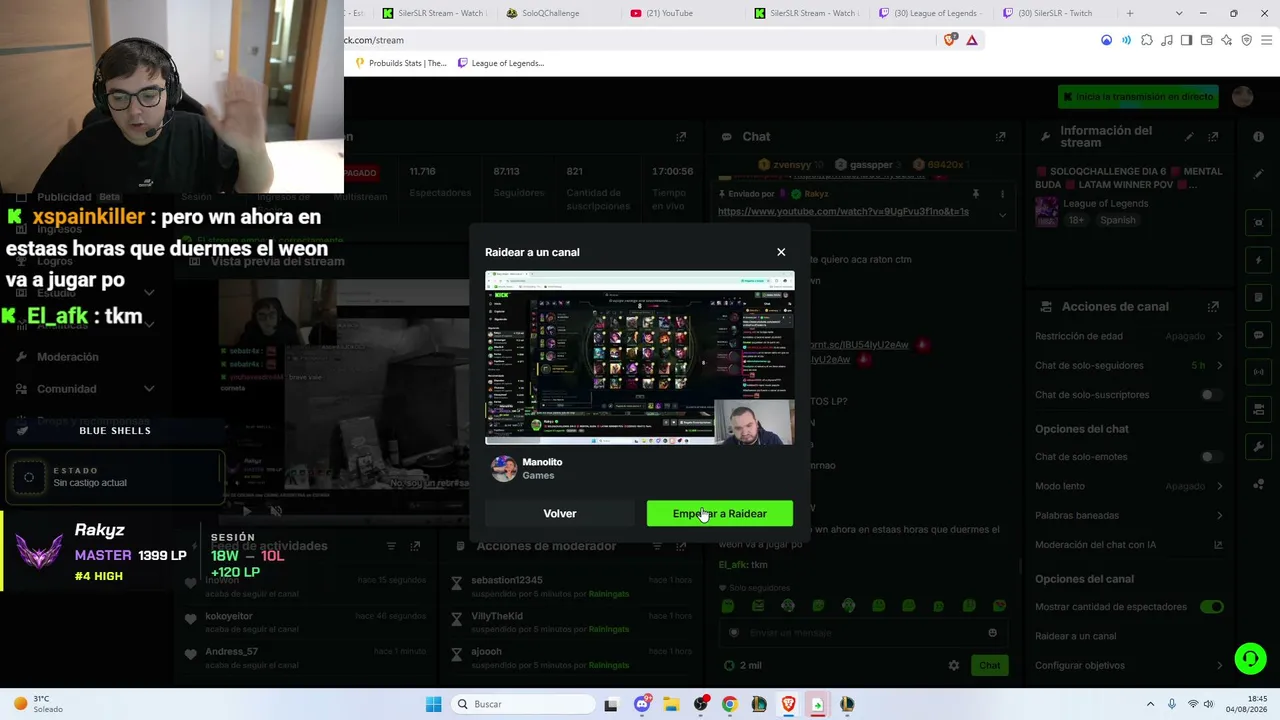Open Probuilds Stats bookmark
The image size is (1280, 720).
[x=400, y=63]
